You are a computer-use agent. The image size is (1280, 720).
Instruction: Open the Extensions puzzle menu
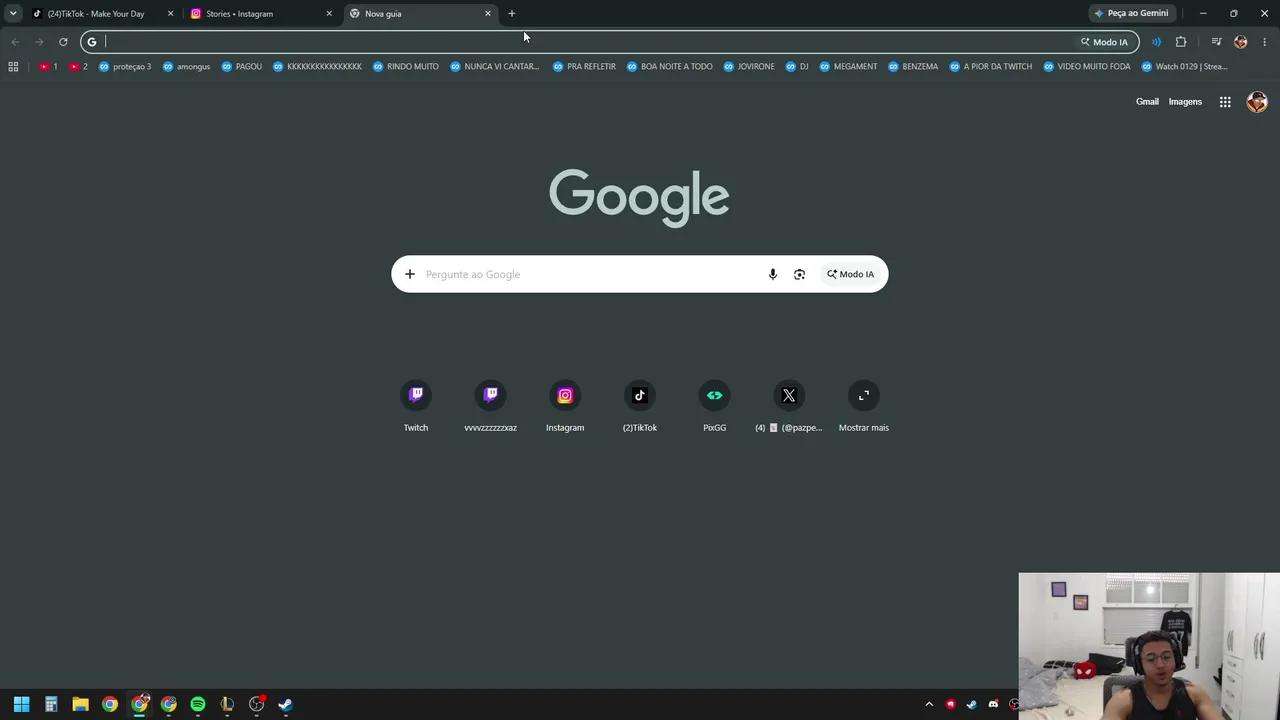[1181, 42]
